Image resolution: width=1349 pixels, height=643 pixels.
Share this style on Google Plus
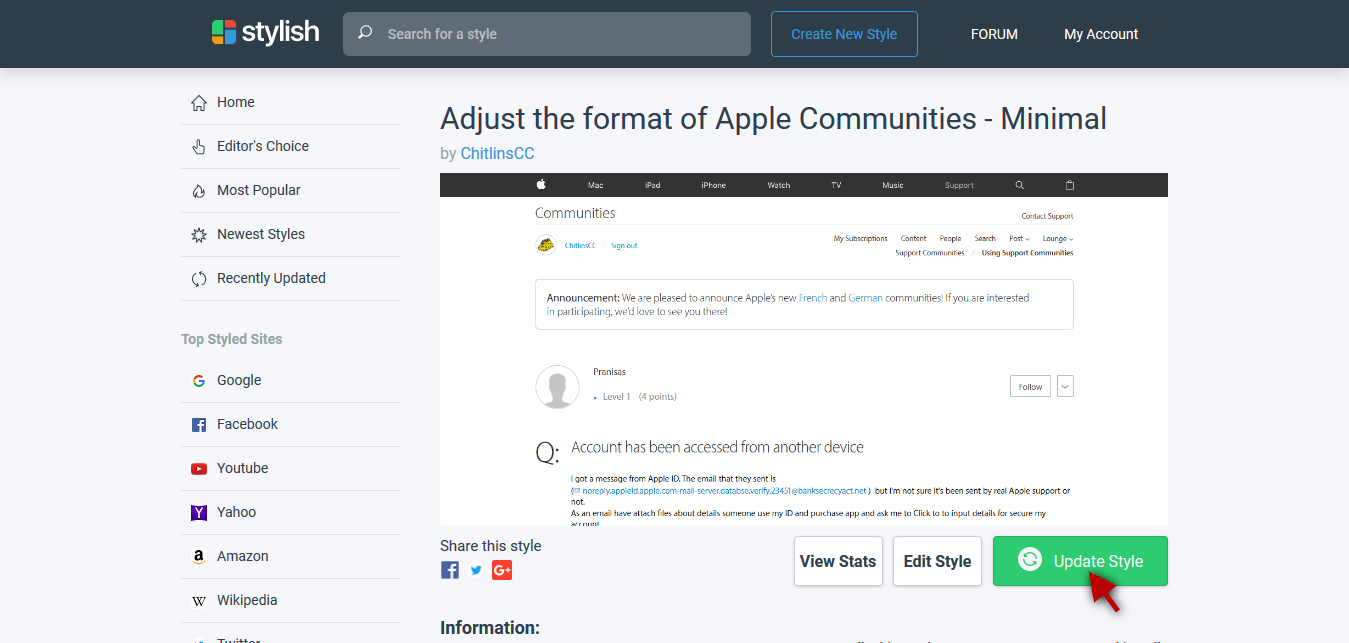point(502,570)
